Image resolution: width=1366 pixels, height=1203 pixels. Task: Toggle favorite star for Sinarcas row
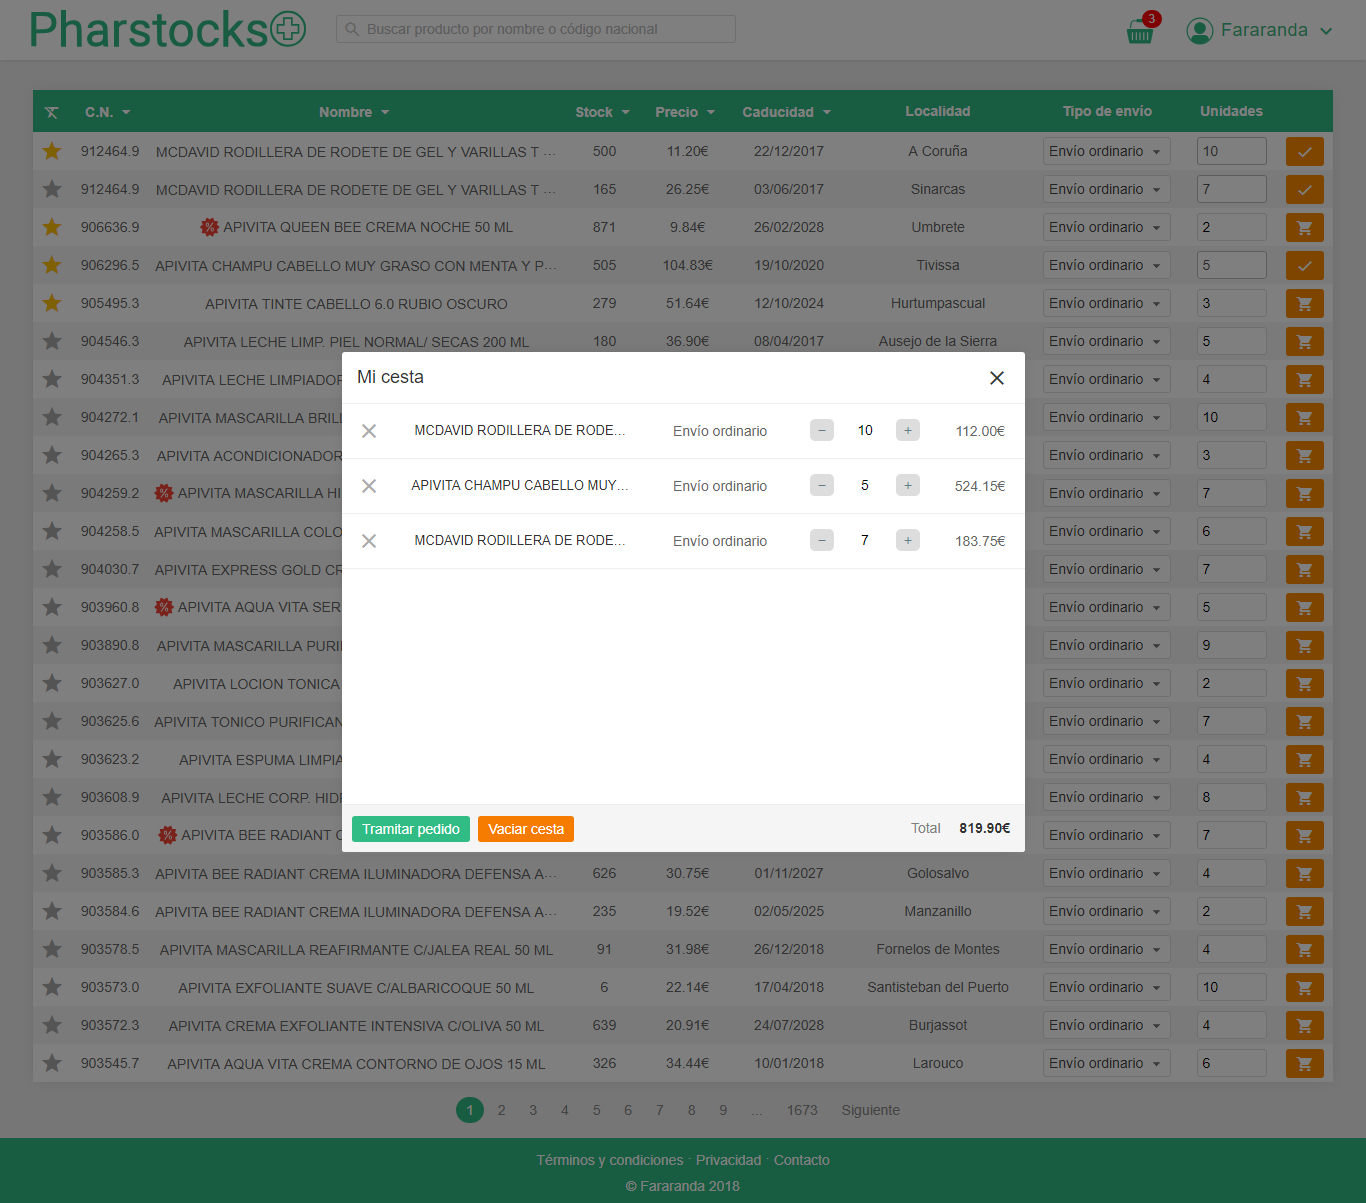52,189
